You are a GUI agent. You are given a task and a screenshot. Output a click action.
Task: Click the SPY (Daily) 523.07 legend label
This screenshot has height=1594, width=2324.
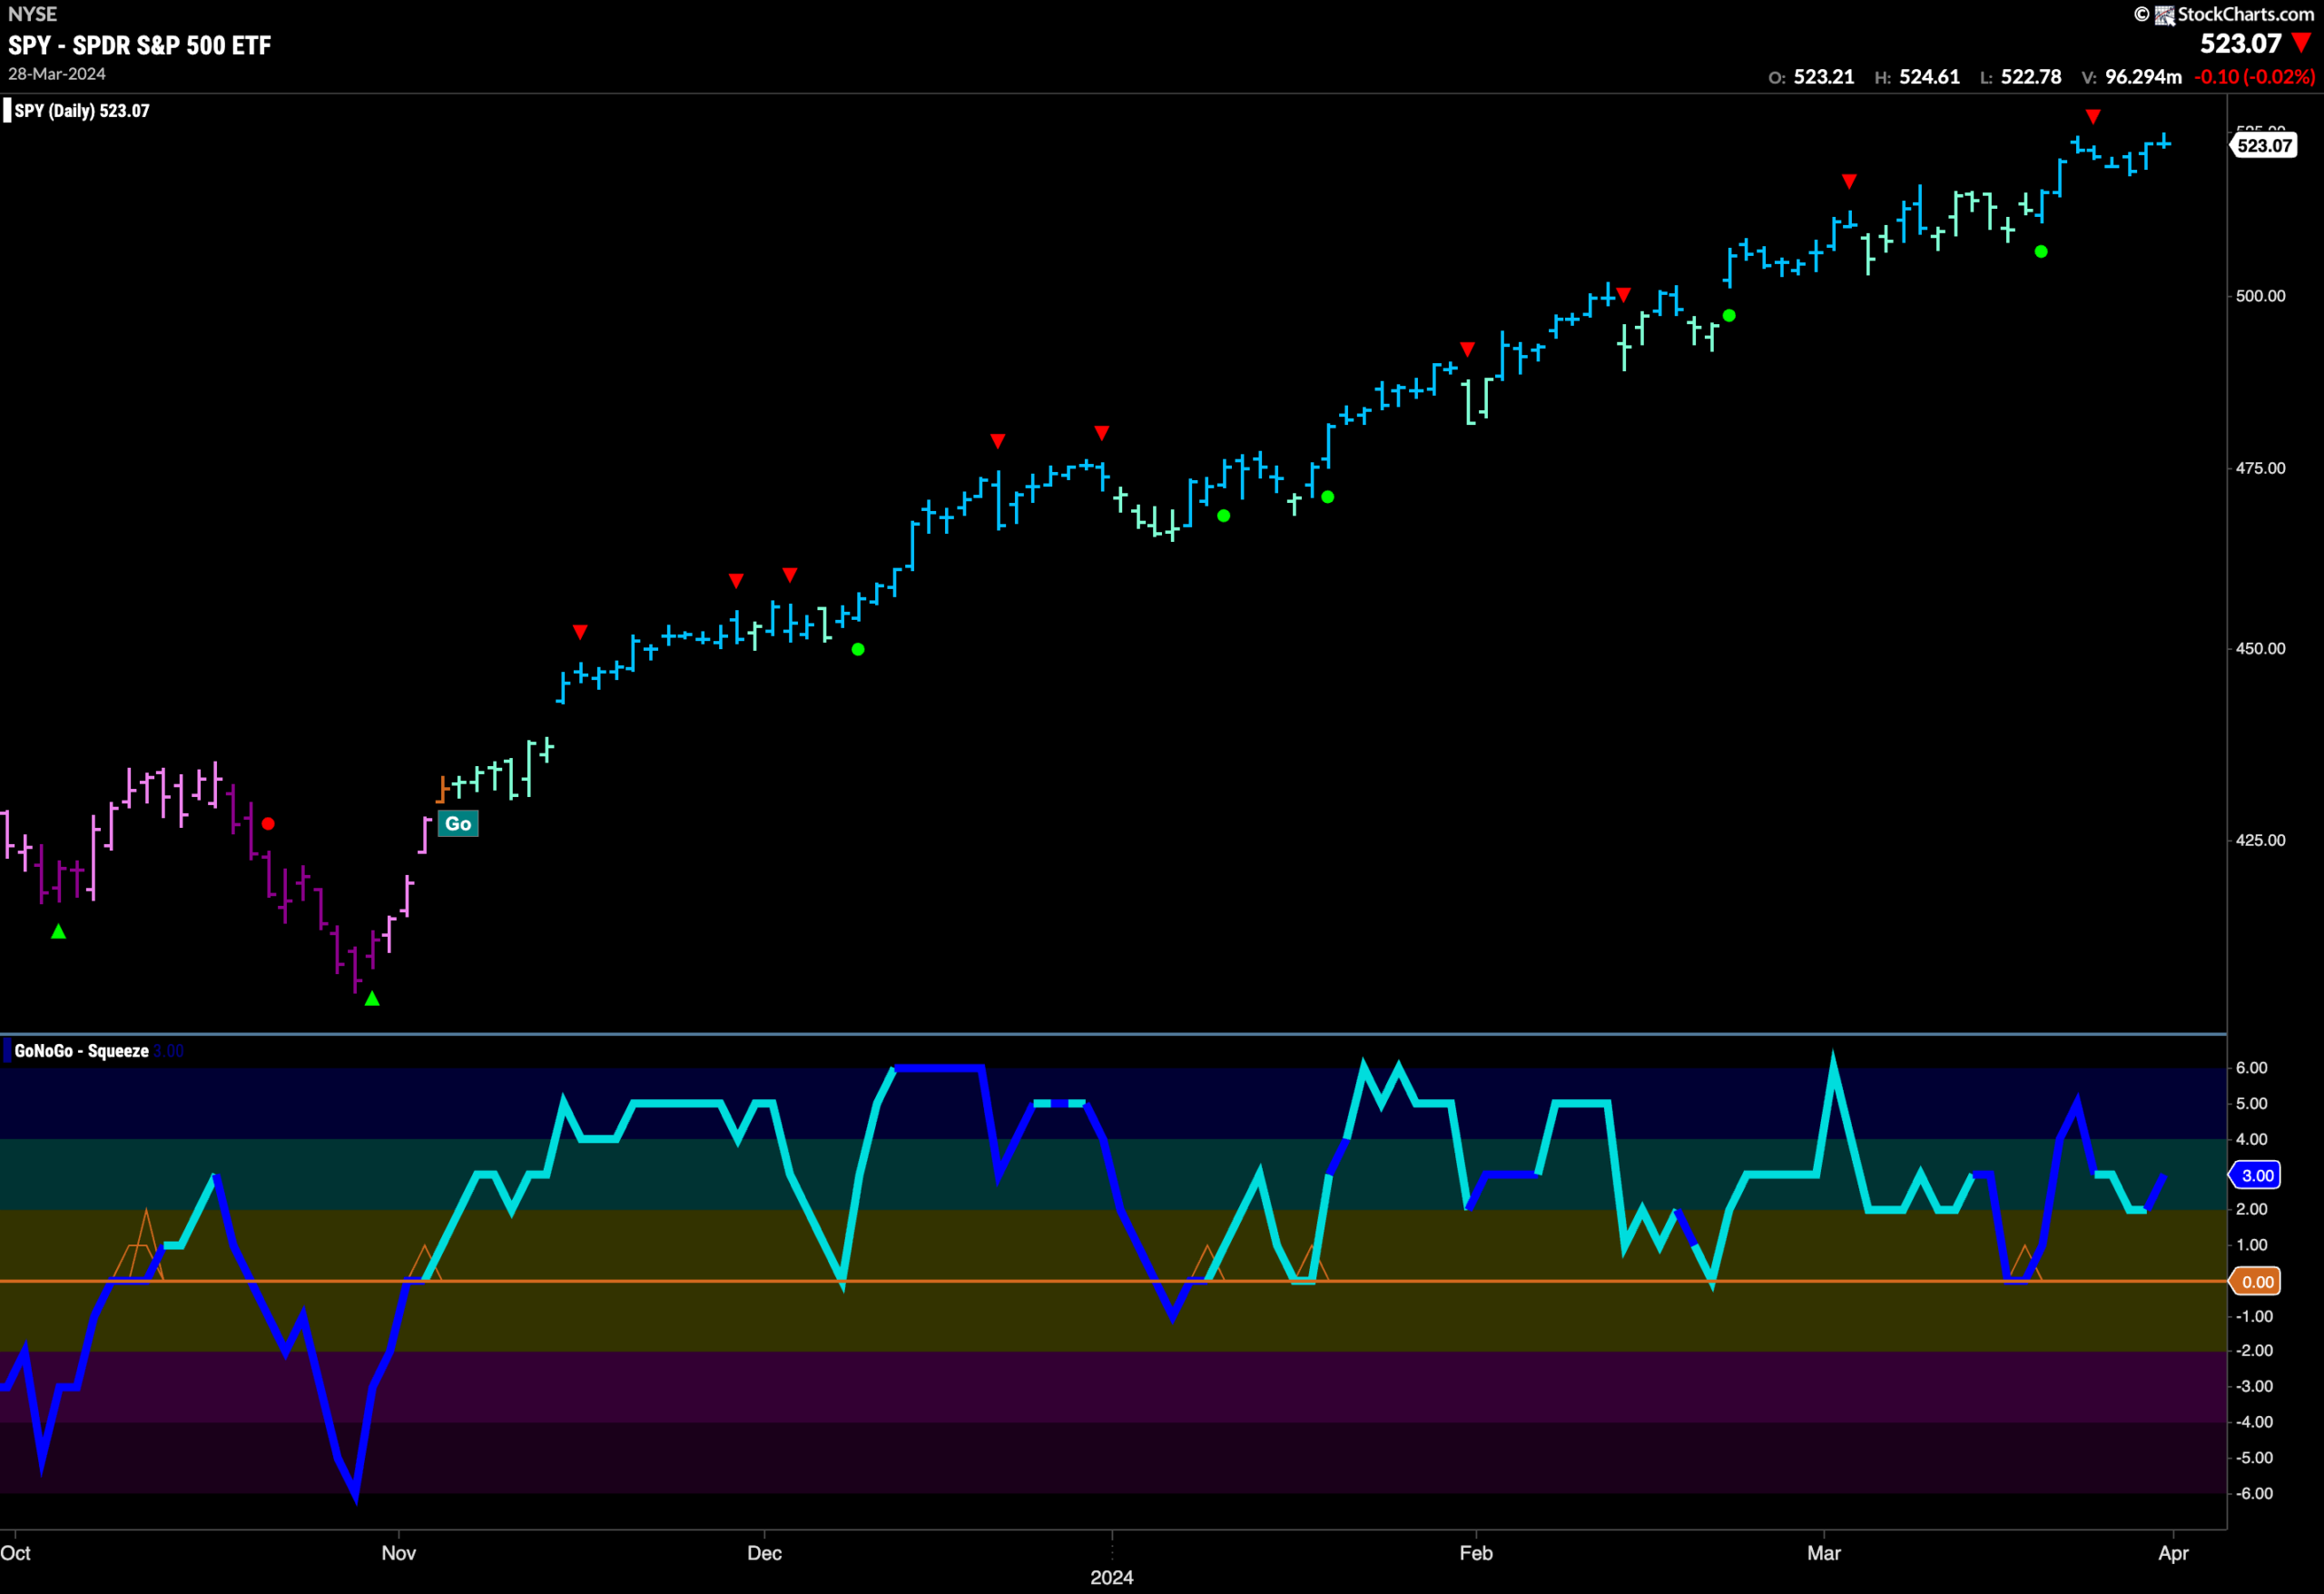pos(82,111)
